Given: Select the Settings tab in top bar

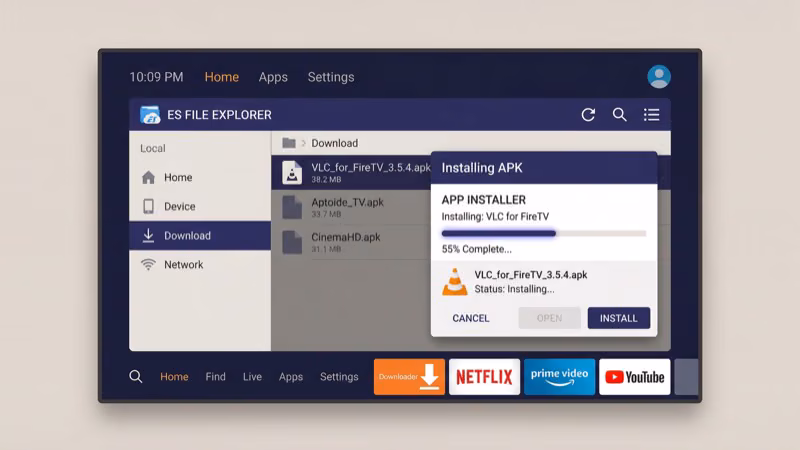Looking at the screenshot, I should click(331, 77).
